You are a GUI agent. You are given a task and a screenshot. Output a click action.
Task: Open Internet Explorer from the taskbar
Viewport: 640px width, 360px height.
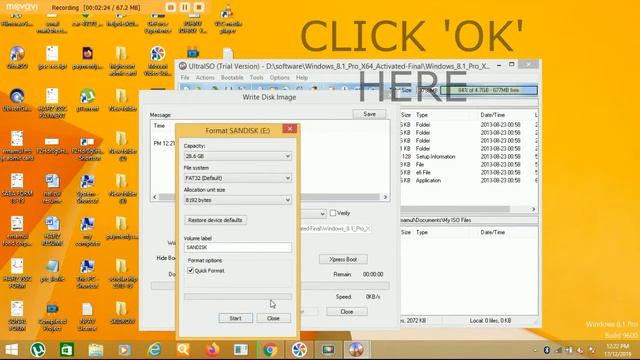click(x=154, y=350)
